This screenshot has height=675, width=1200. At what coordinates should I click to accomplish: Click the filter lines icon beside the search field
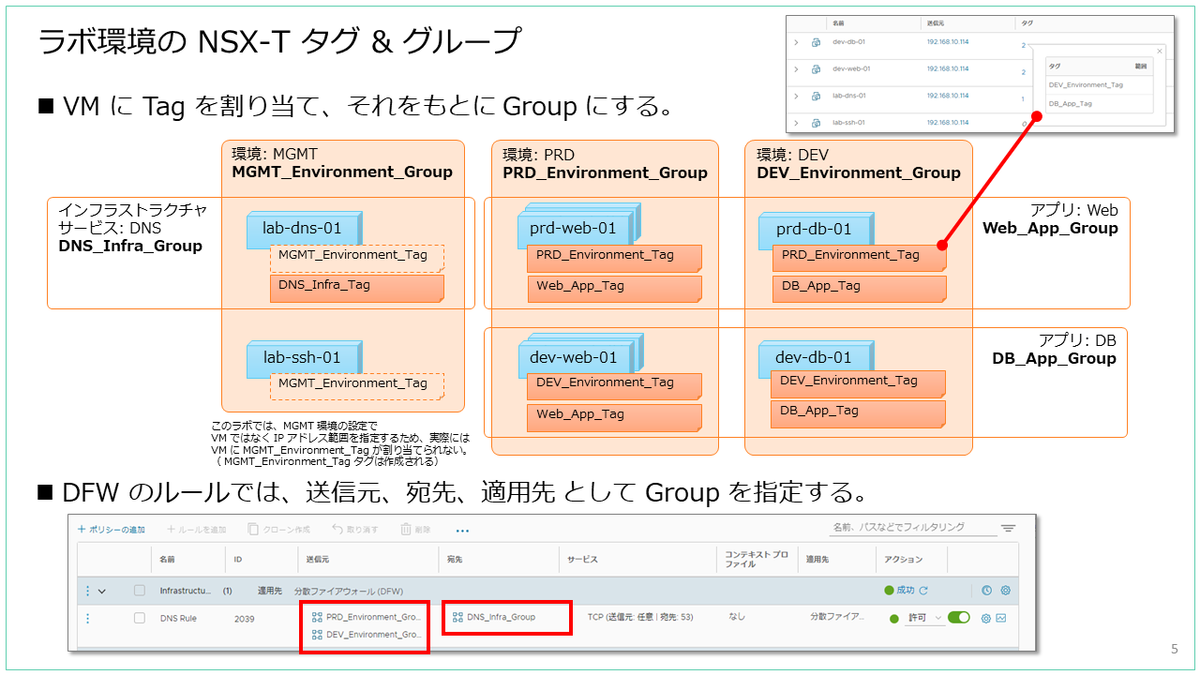pyautogui.click(x=1008, y=528)
